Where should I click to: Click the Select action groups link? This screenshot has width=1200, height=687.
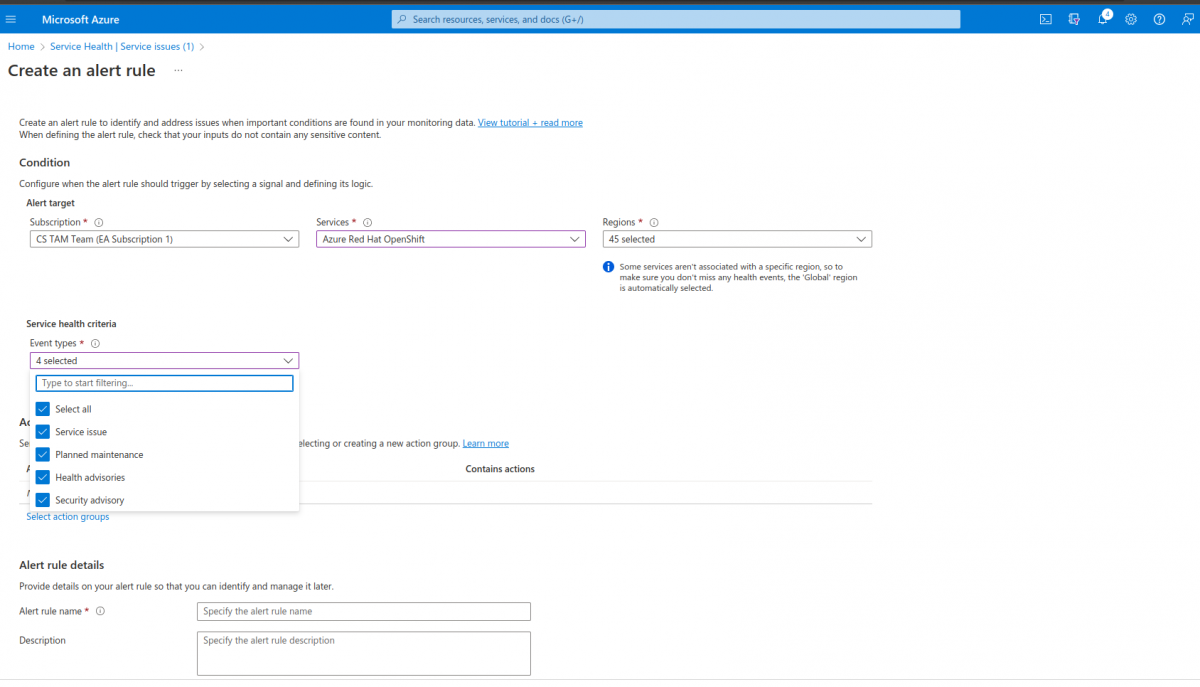(x=67, y=516)
